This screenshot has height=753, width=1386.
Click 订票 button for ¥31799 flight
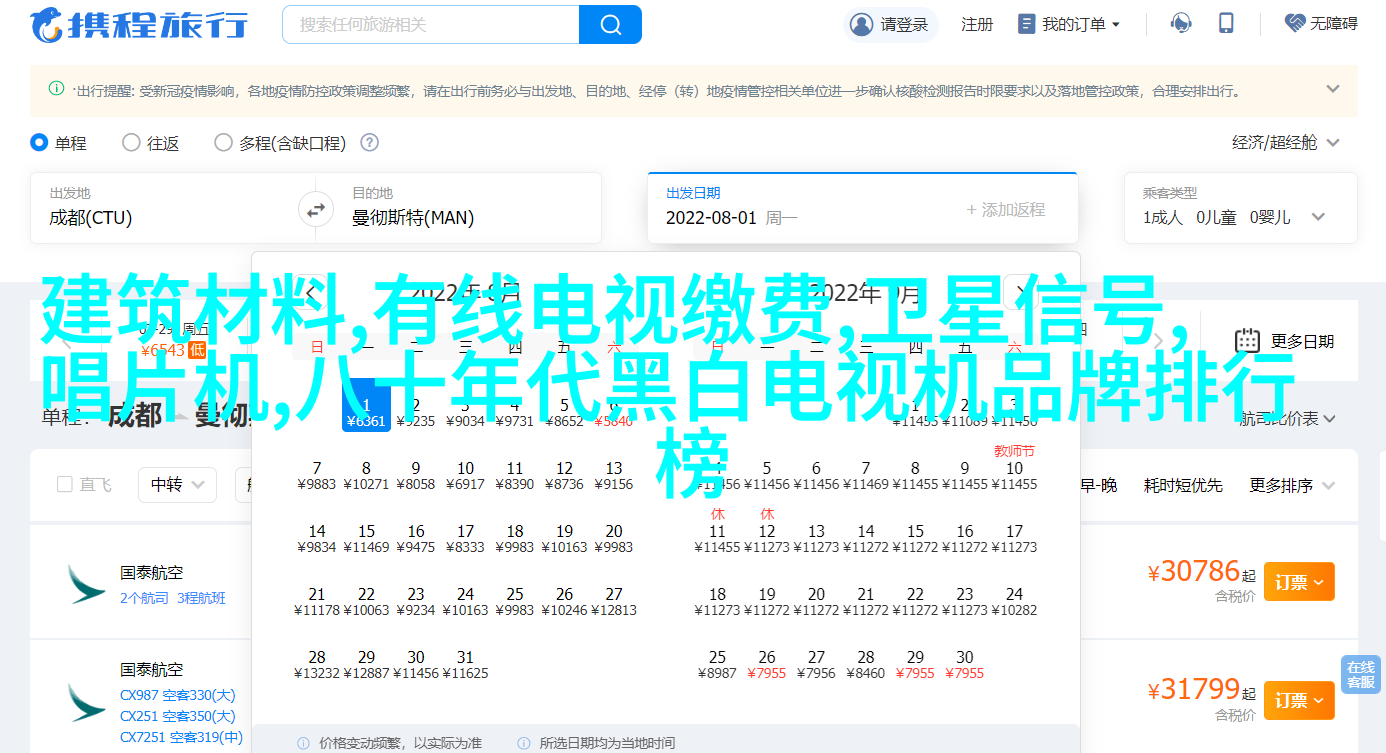pos(1299,700)
